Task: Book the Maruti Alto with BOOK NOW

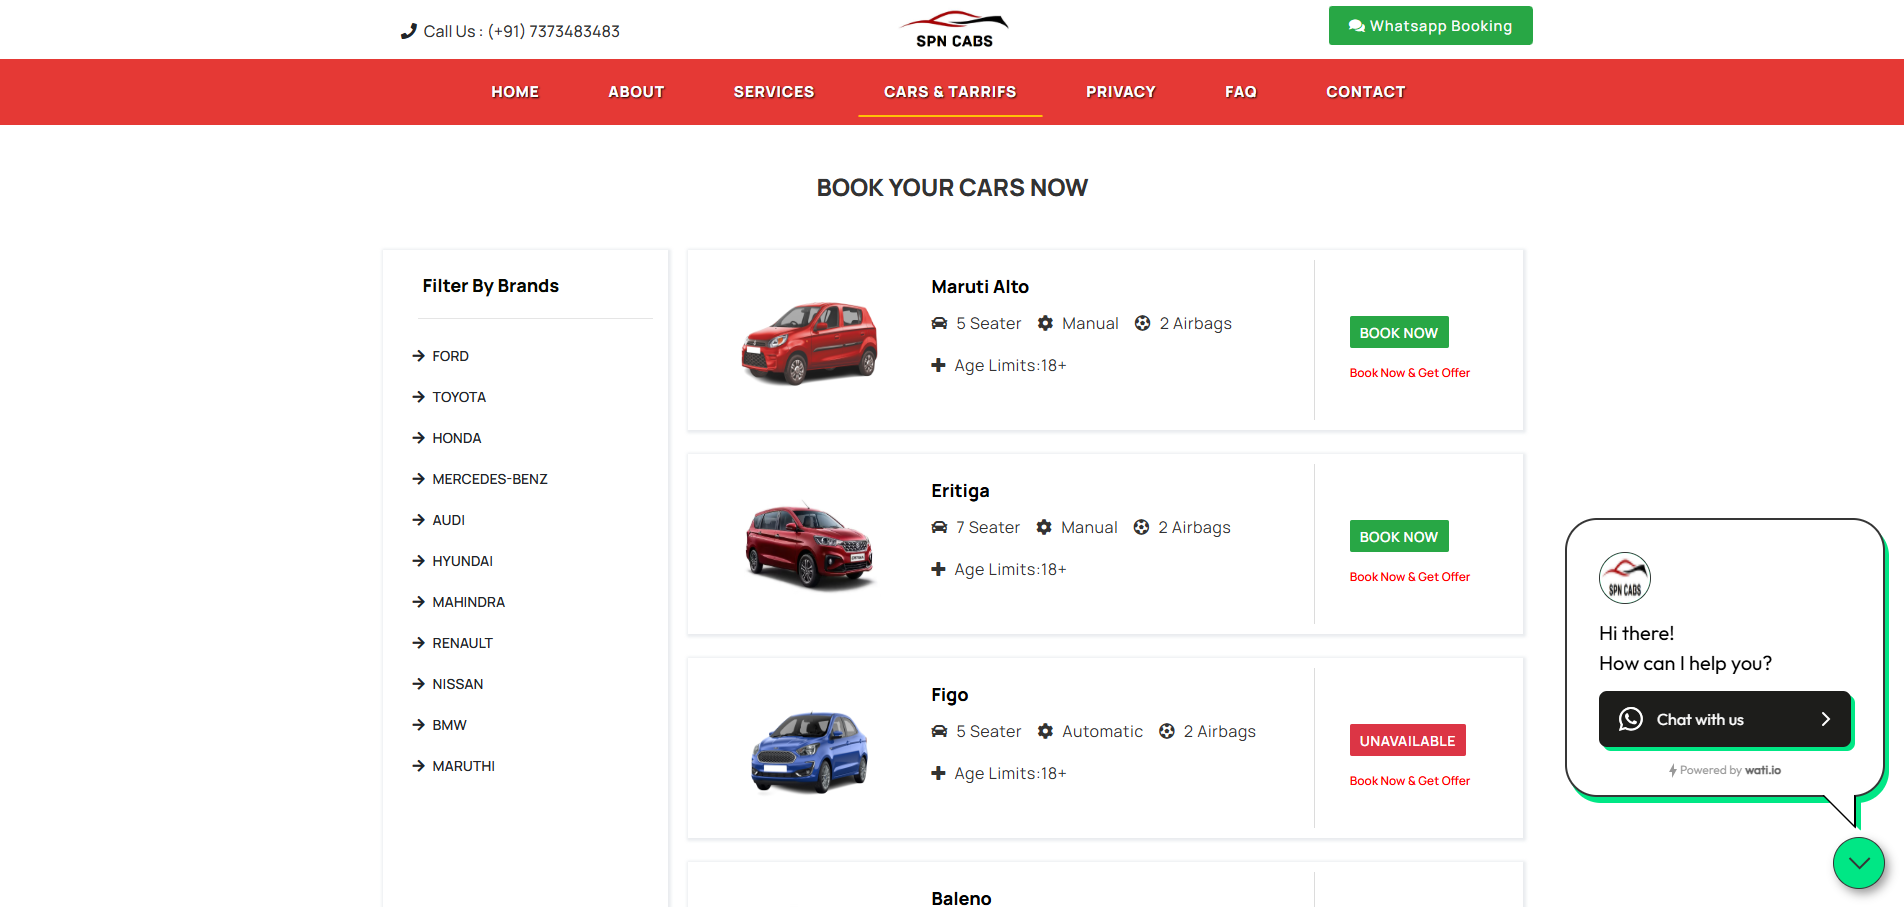Action: 1398,333
